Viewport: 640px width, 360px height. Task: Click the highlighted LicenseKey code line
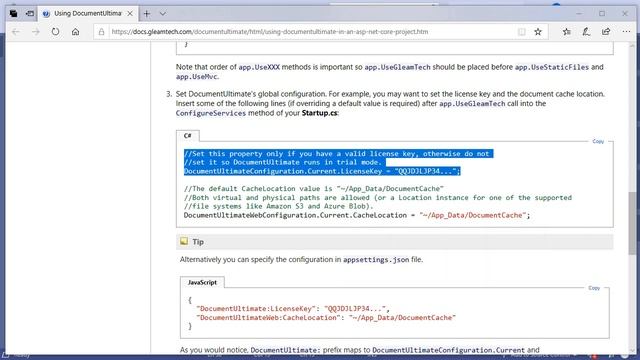point(322,171)
